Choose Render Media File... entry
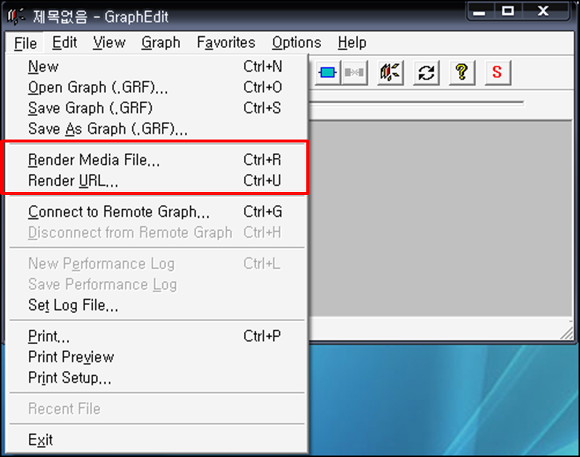Screen dimensions: 580x457 point(157,160)
